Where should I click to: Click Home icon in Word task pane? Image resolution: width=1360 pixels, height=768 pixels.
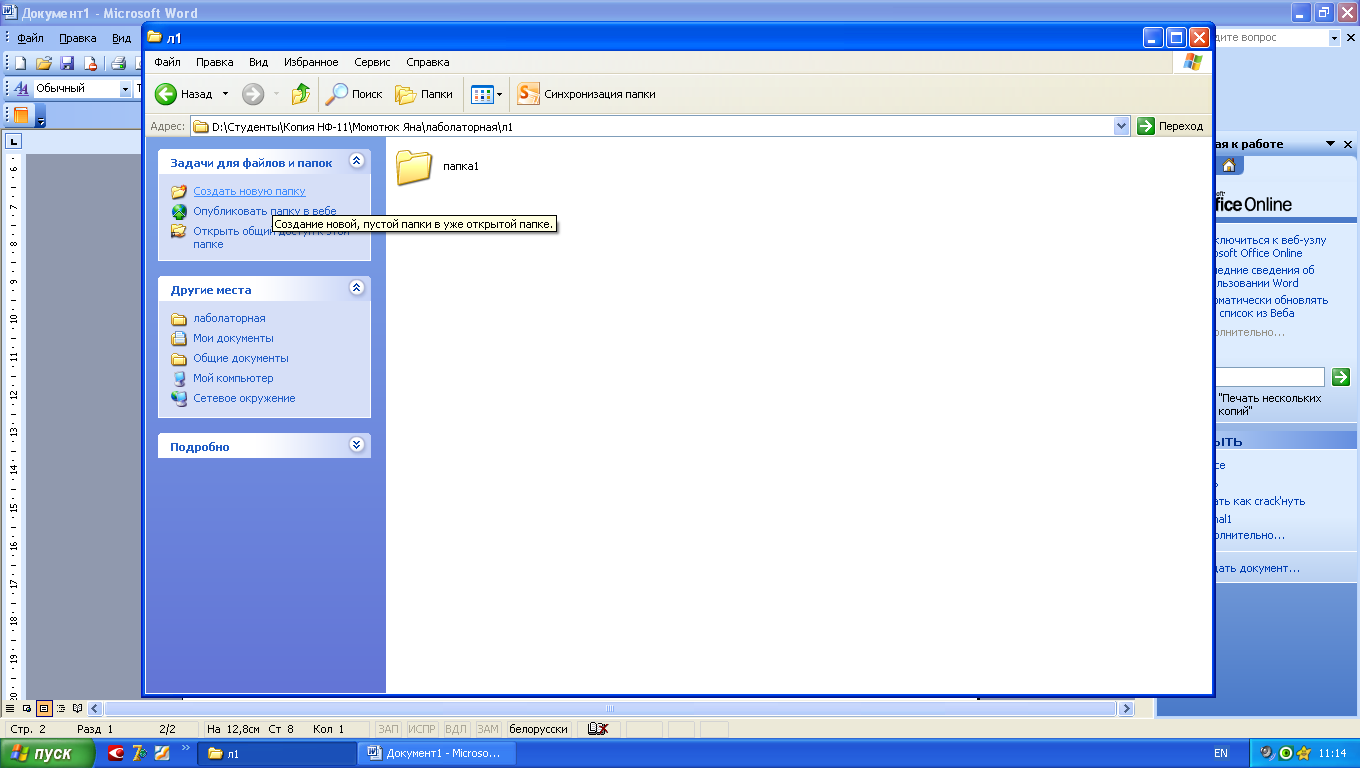[x=1229, y=165]
